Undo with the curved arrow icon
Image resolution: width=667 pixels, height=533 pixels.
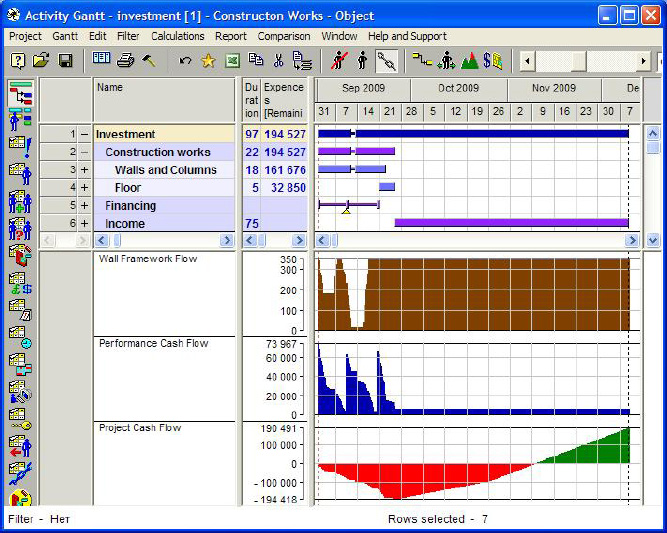tap(185, 61)
